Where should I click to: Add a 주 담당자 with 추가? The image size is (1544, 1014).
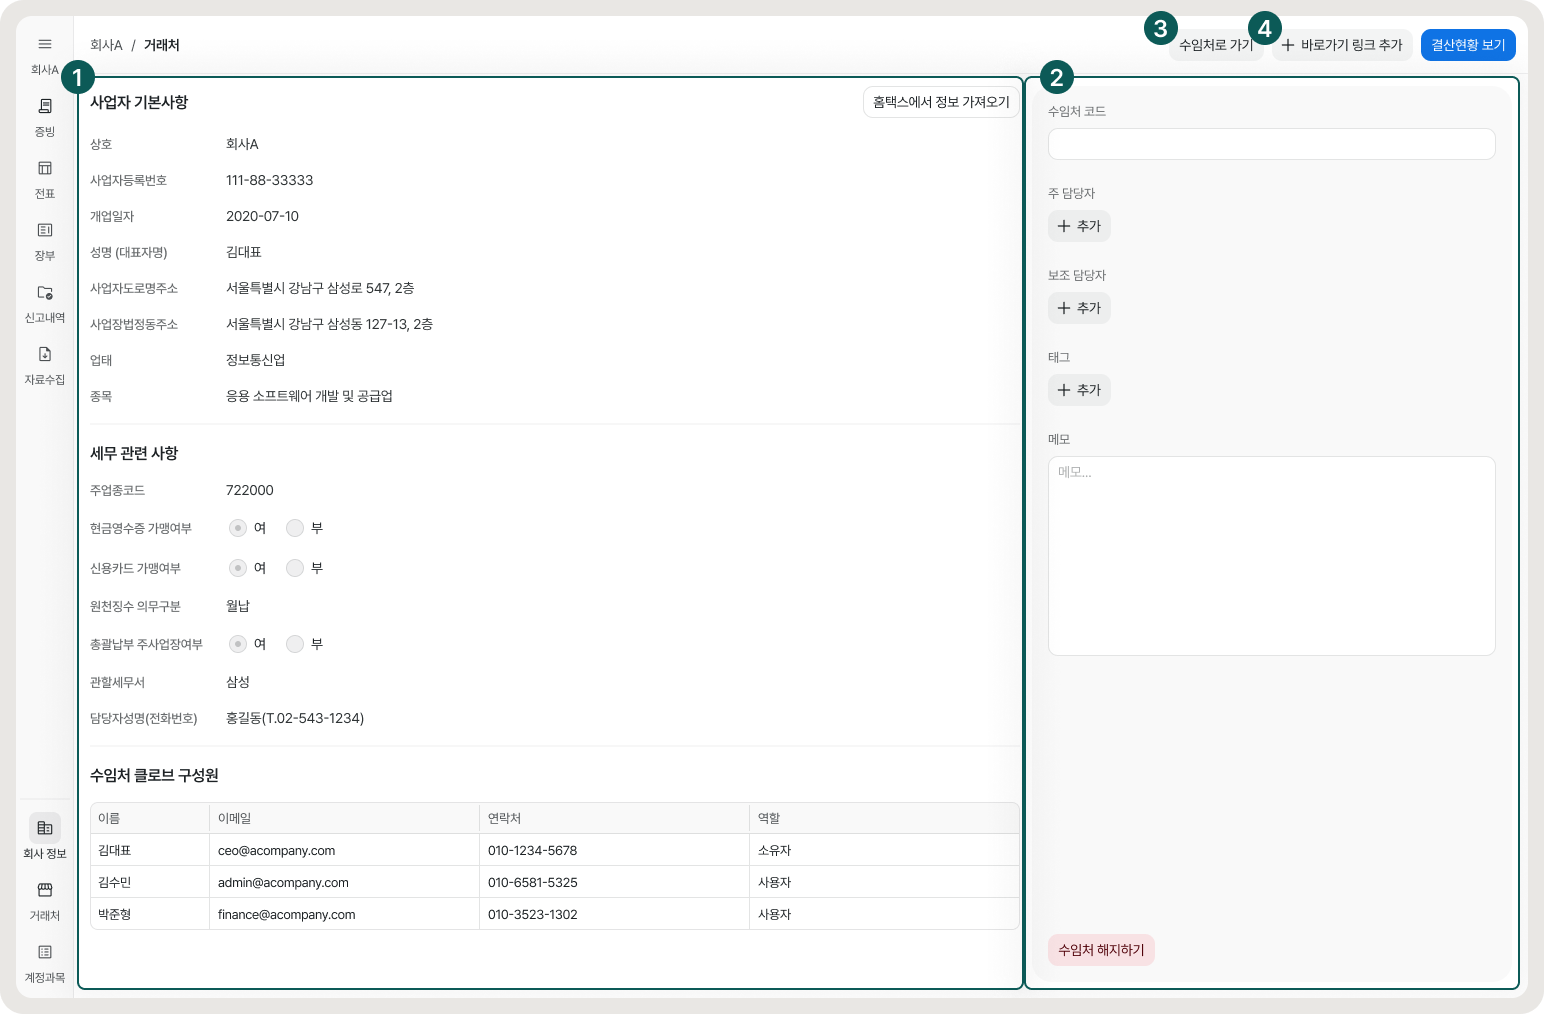[1079, 226]
